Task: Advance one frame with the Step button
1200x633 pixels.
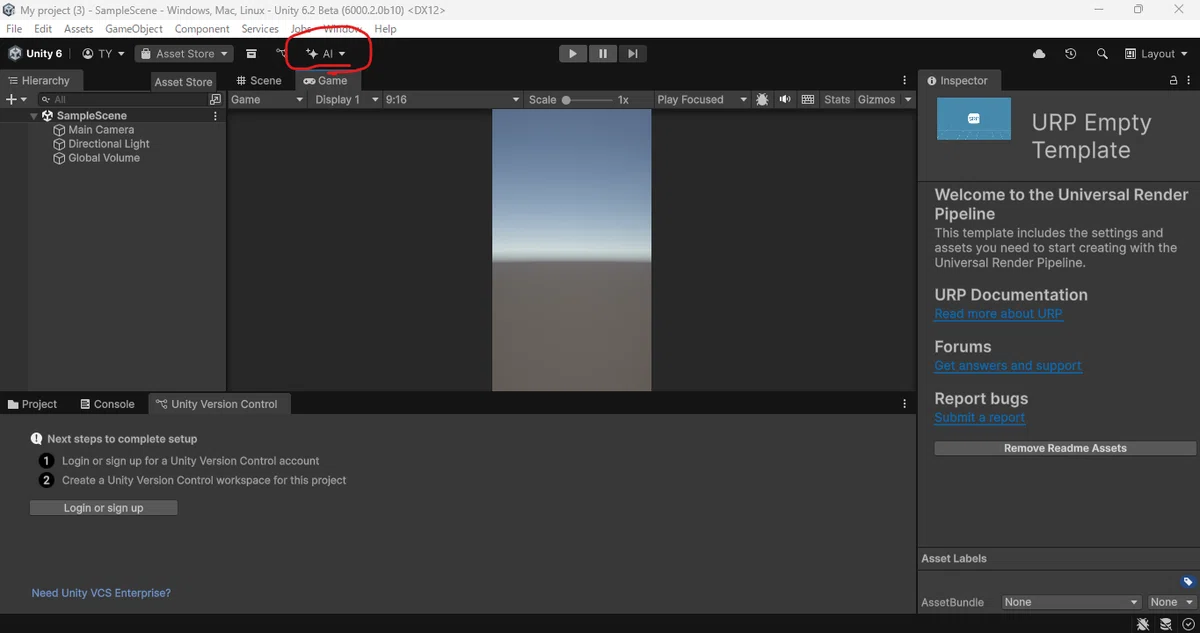Action: point(632,54)
